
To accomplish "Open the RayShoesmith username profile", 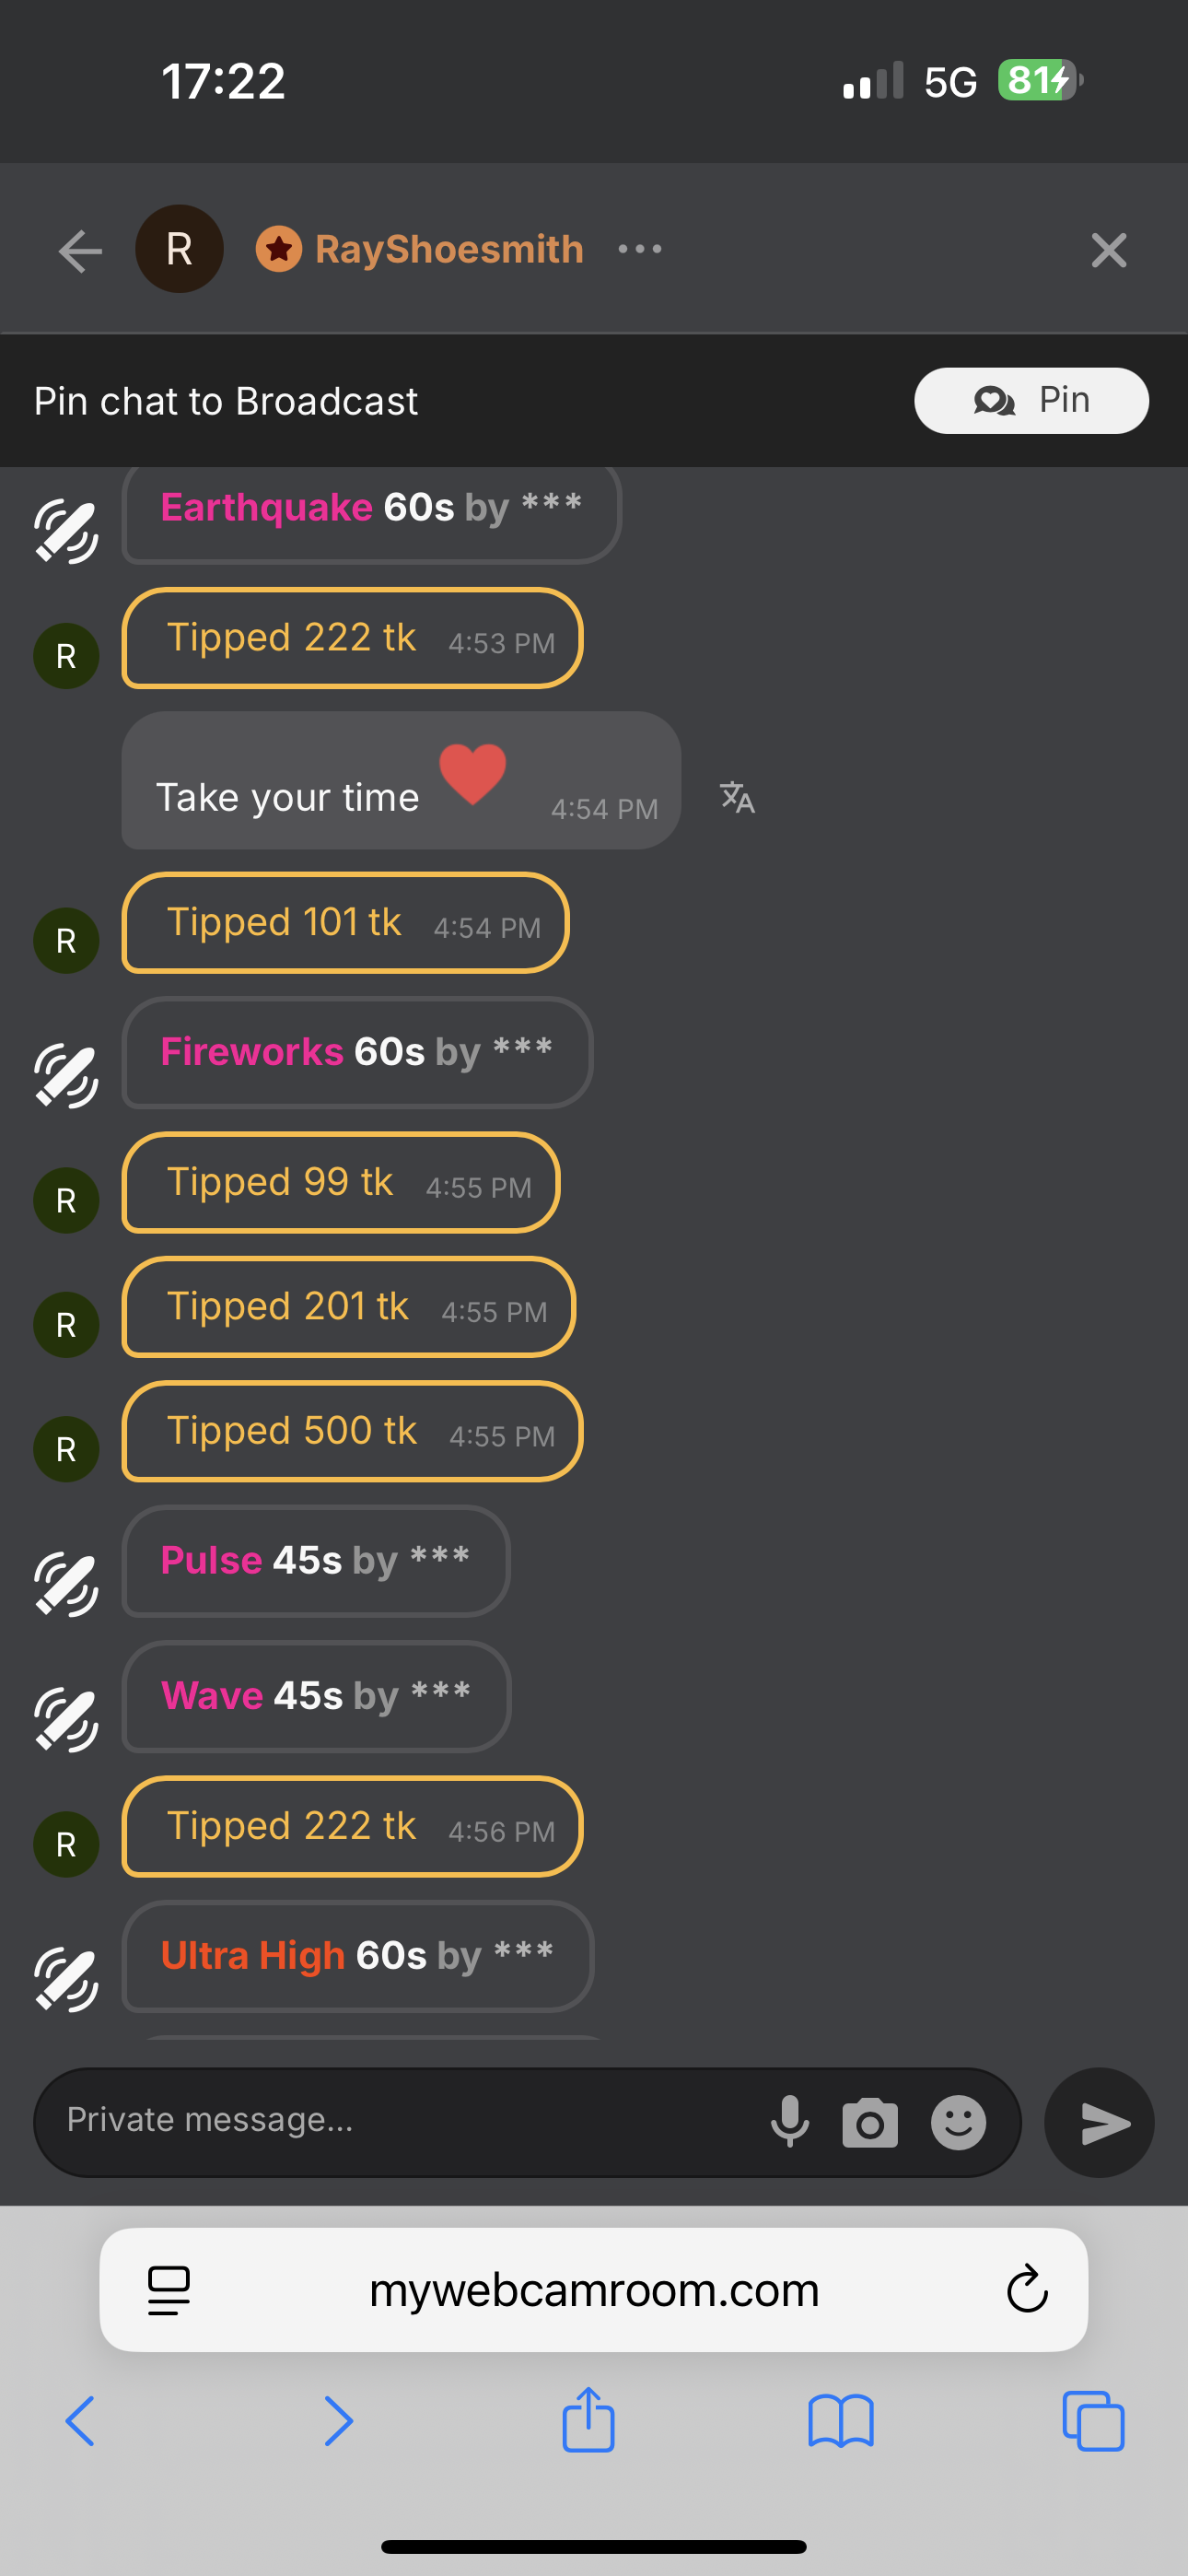I will [x=448, y=249].
